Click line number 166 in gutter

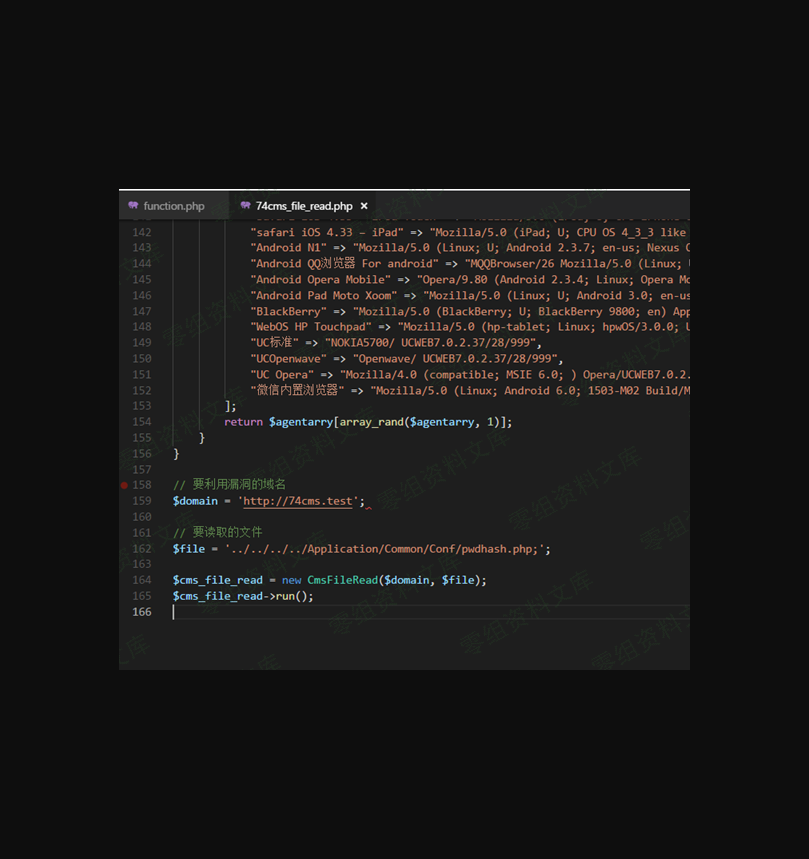pyautogui.click(x=141, y=612)
